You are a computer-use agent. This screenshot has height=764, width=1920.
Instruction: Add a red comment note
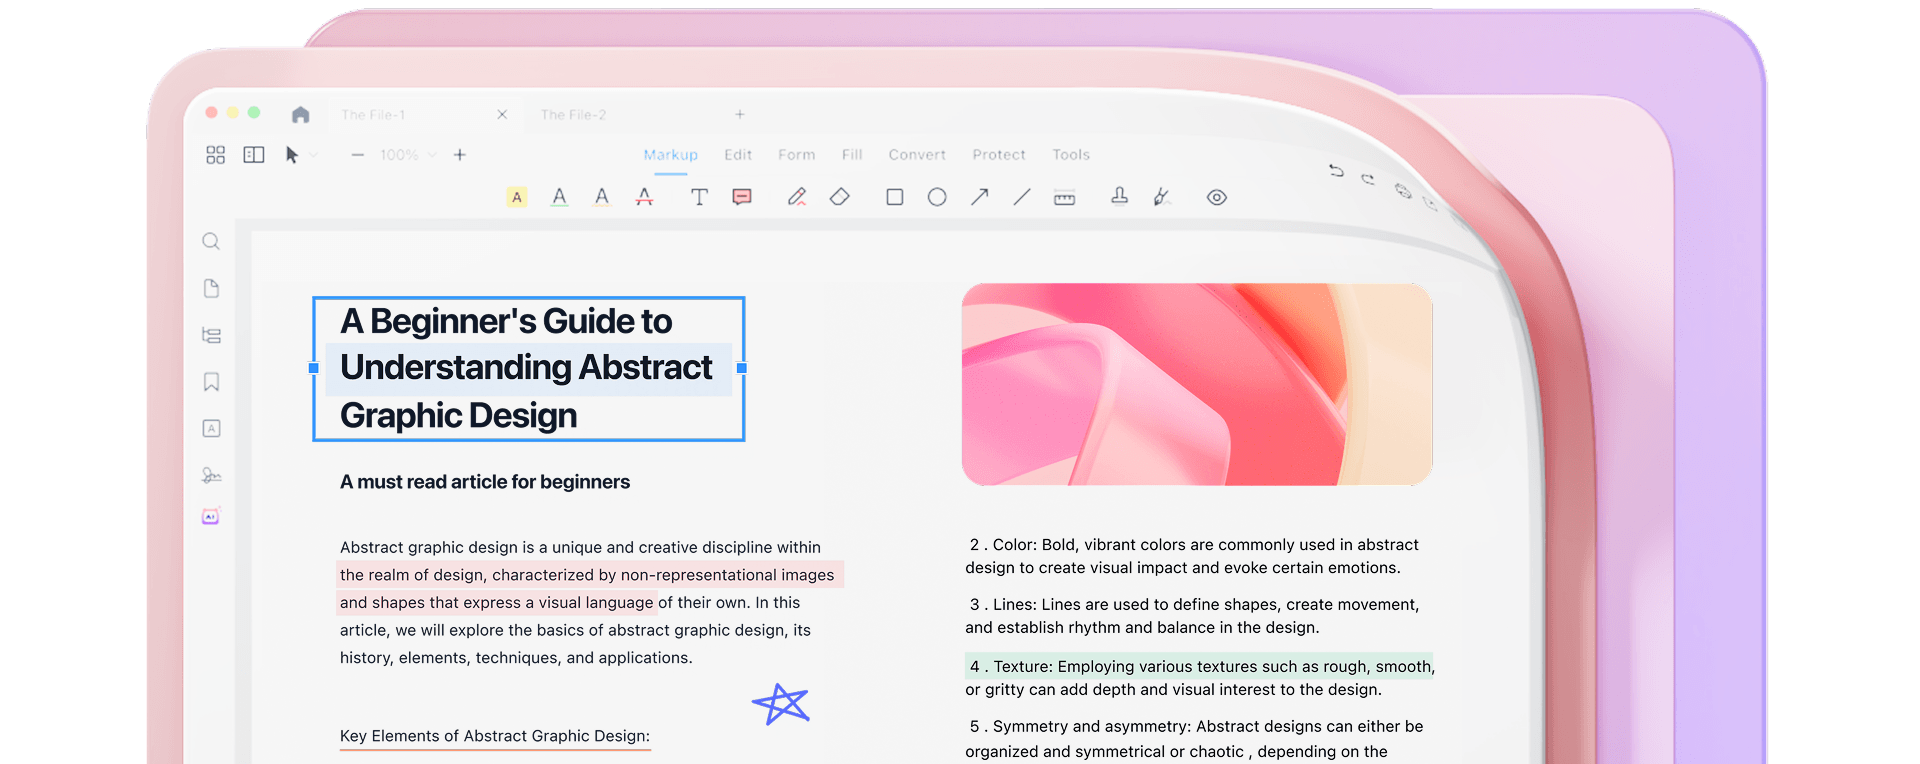click(742, 197)
